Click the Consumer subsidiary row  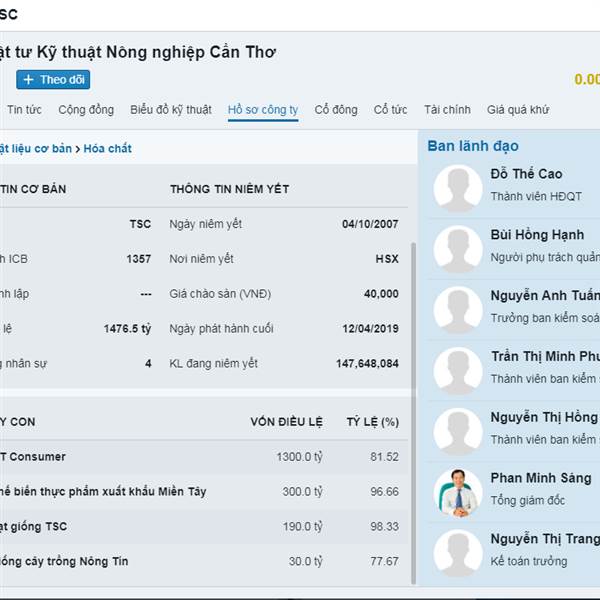coord(204,457)
